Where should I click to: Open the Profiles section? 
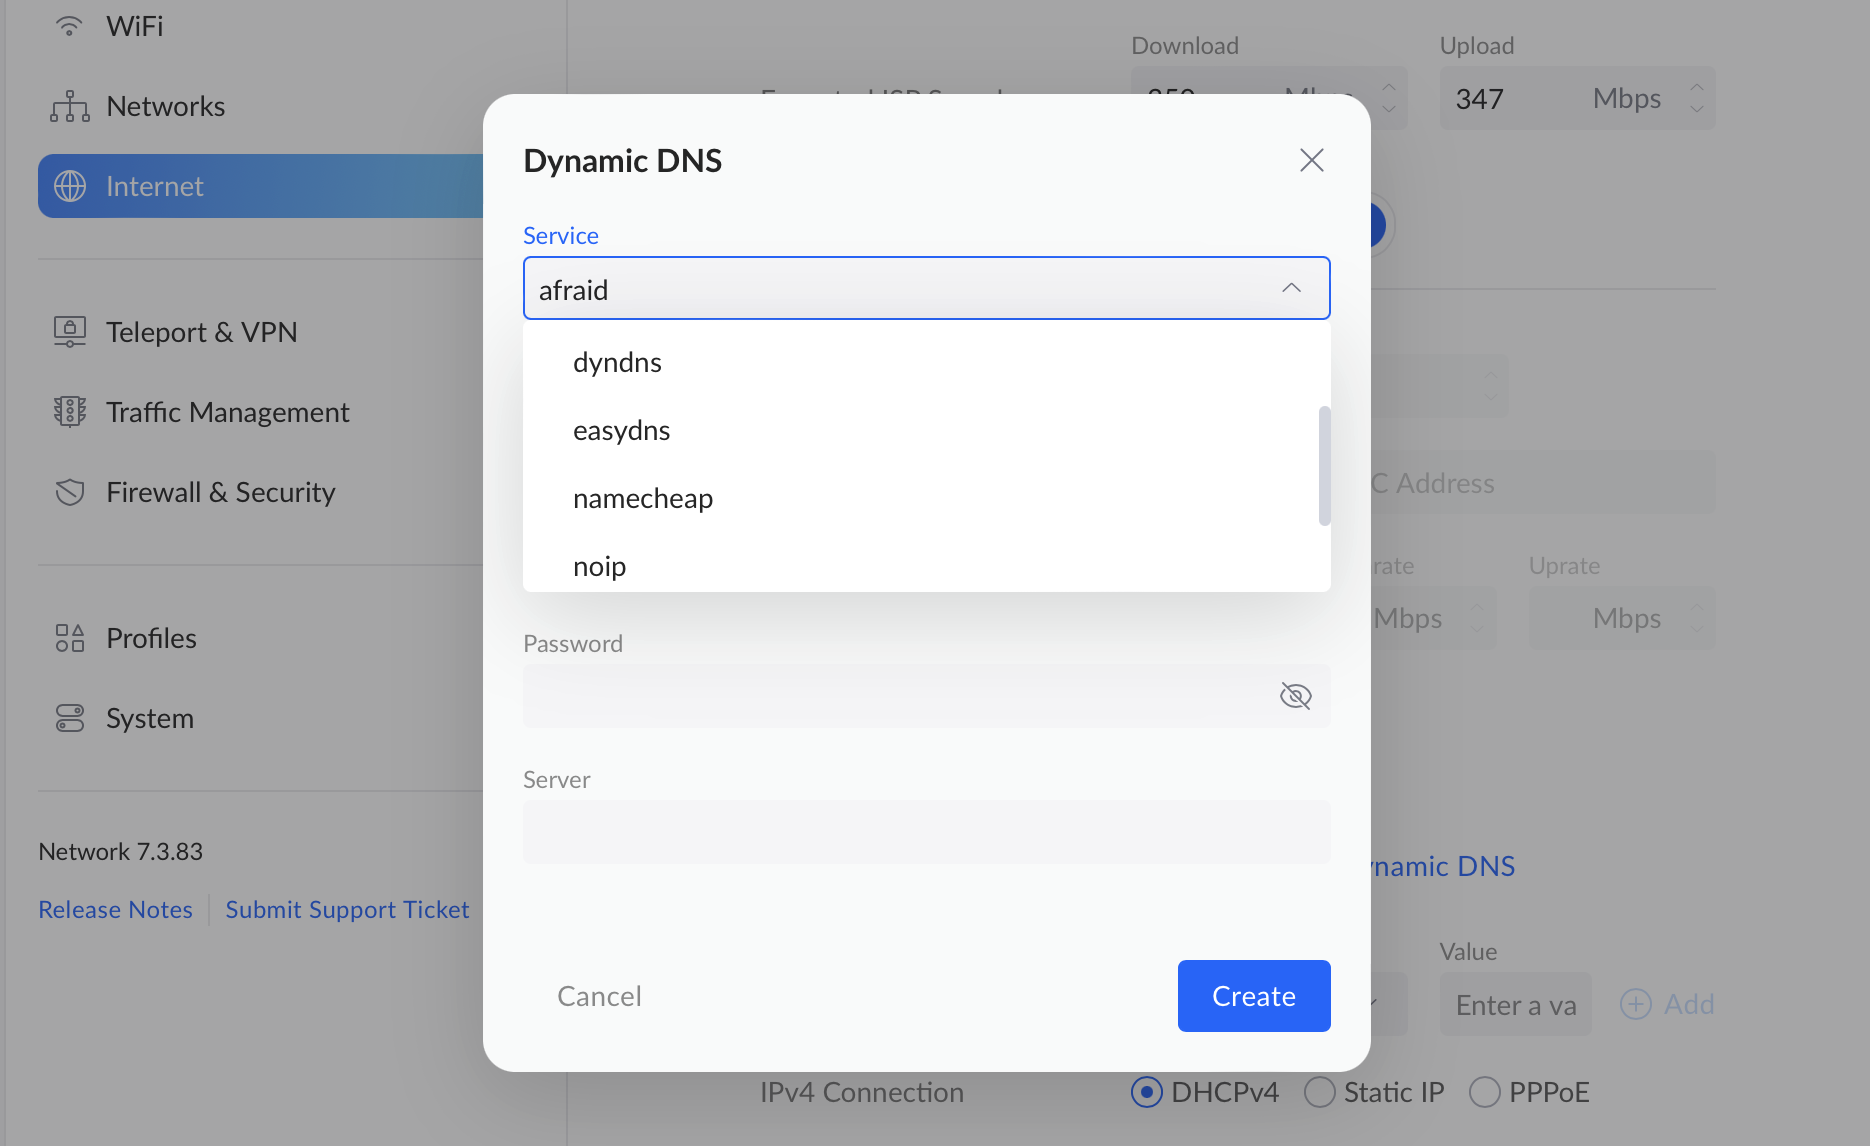point(151,638)
